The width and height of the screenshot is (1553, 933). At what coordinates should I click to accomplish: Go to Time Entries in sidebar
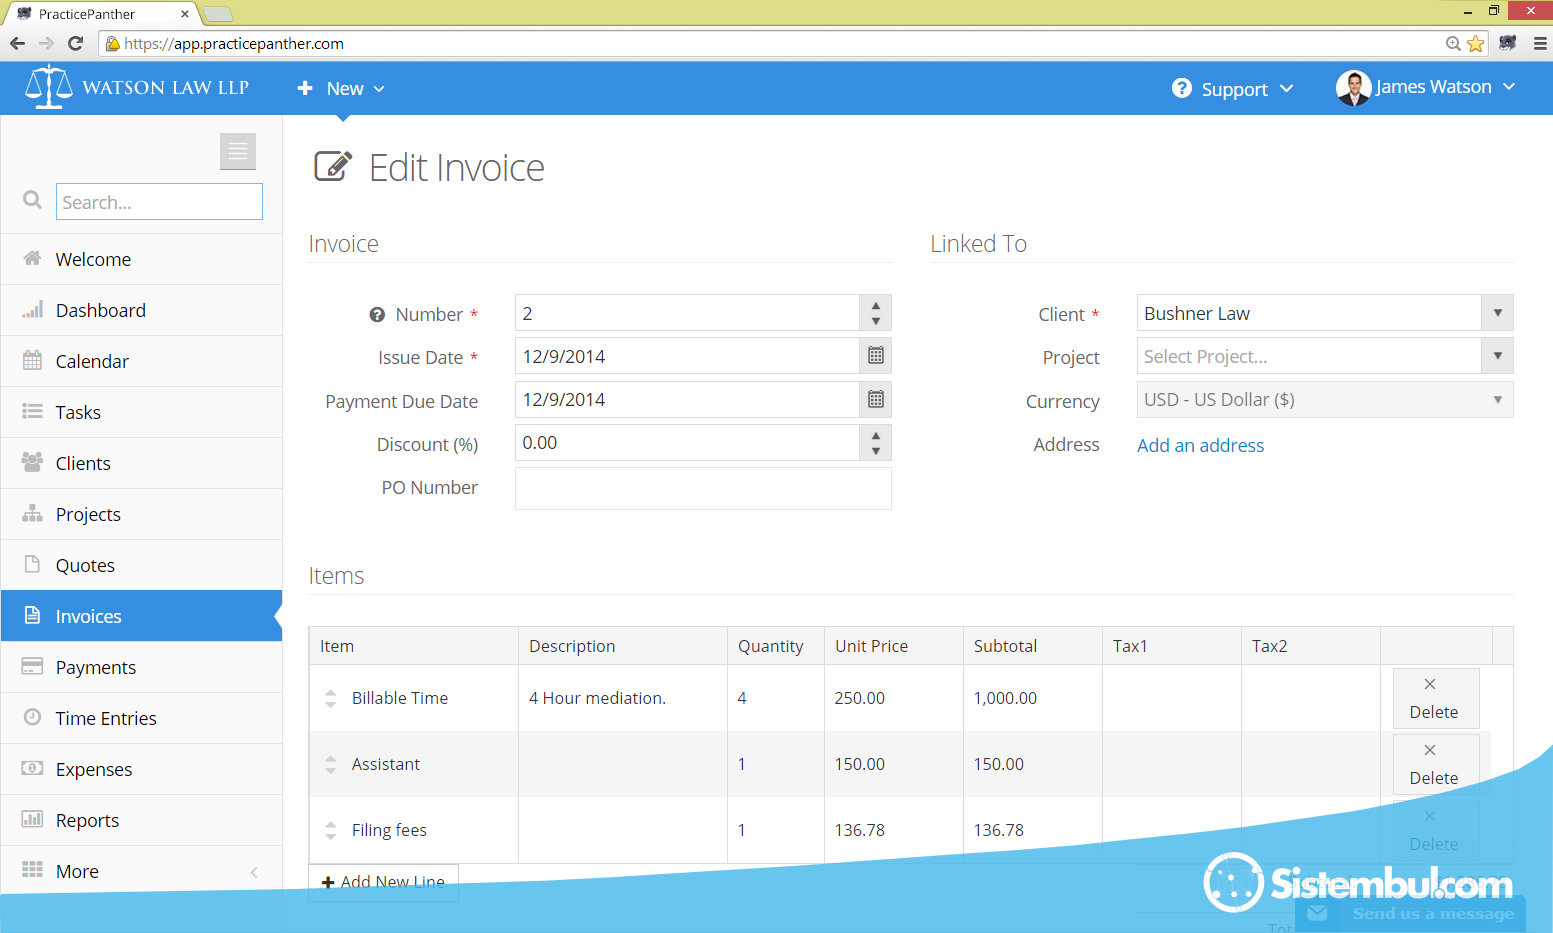point(106,718)
